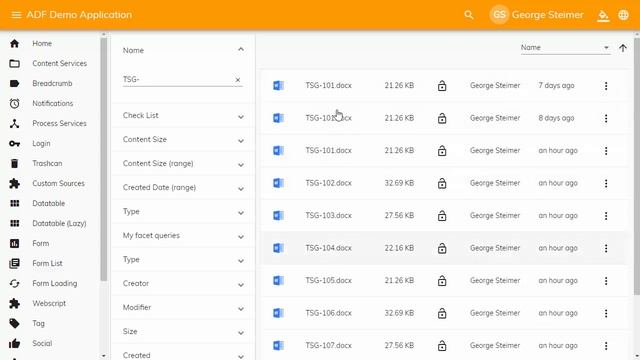Click the 22.16 KB size cell
This screenshot has height=360, width=640.
(399, 248)
